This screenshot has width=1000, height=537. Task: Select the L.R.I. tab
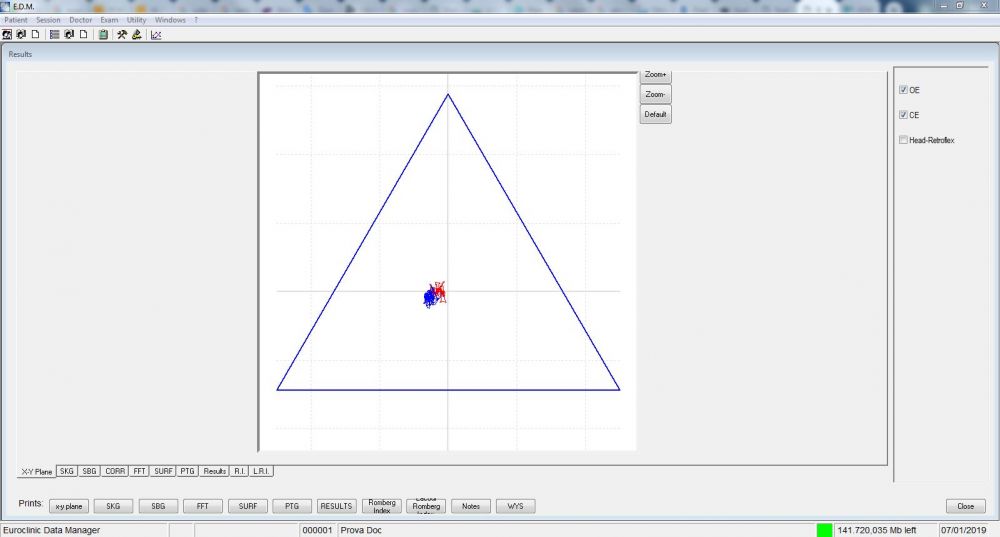pyautogui.click(x=261, y=470)
